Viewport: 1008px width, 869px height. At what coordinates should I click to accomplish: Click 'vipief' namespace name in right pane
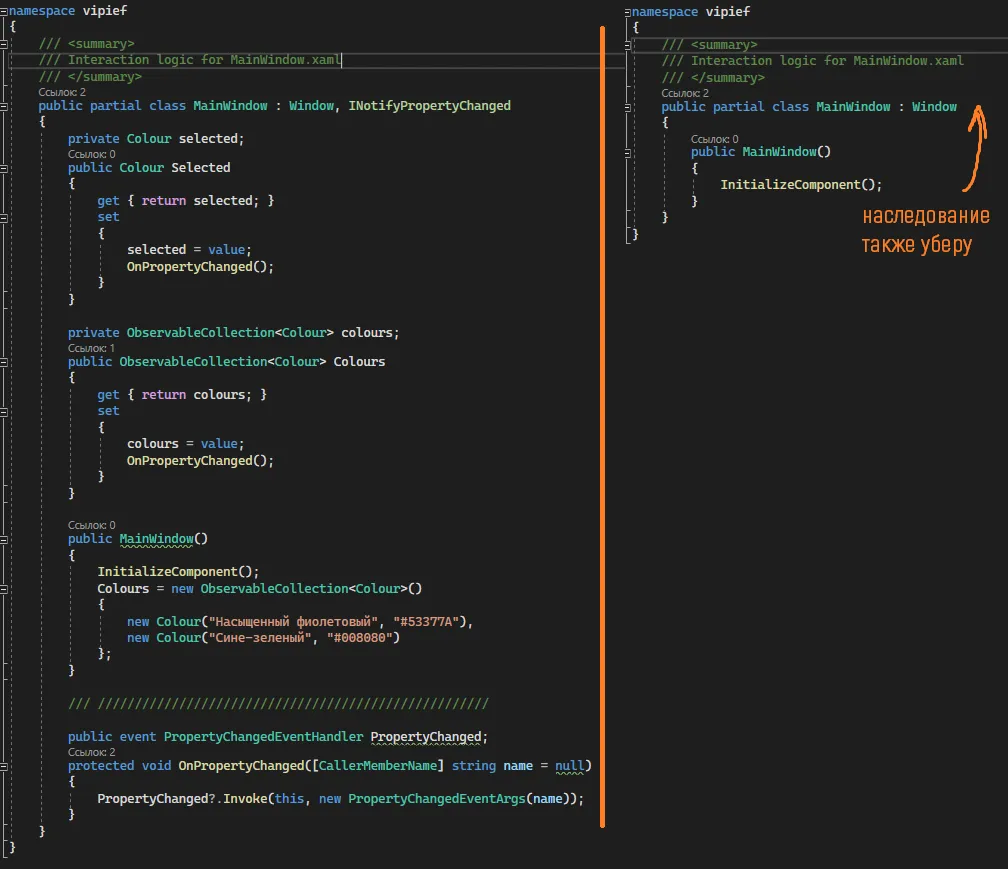[x=728, y=12]
